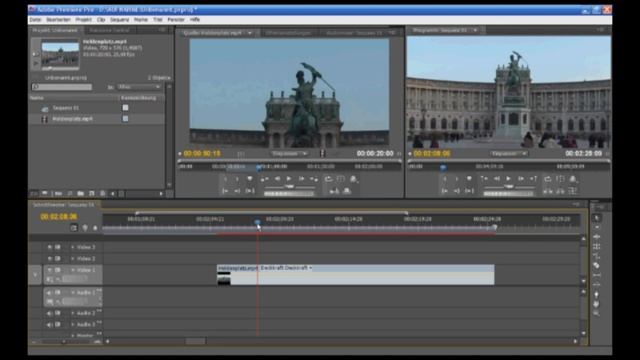Image resolution: width=640 pixels, height=360 pixels.
Task: Select the Hand tool
Action: pyautogui.click(x=596, y=304)
